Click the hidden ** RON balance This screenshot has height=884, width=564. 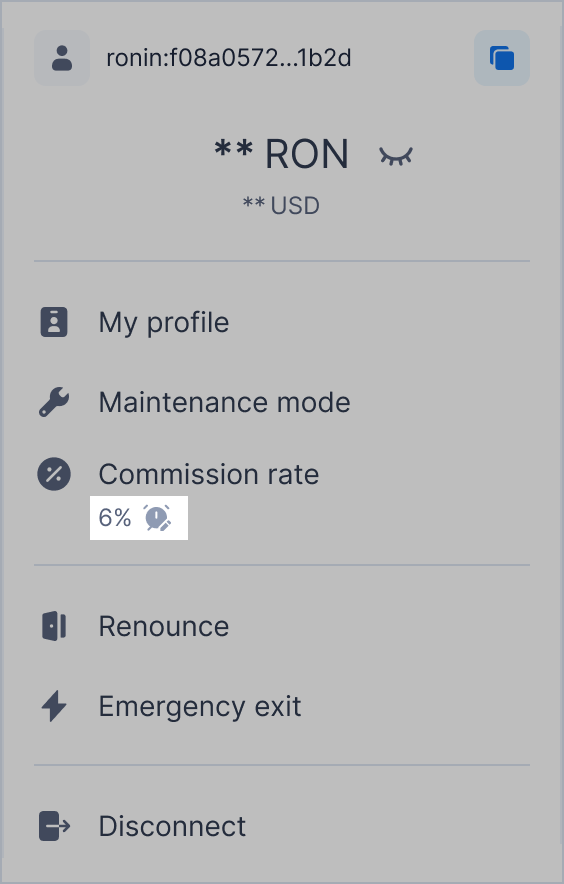click(x=281, y=154)
